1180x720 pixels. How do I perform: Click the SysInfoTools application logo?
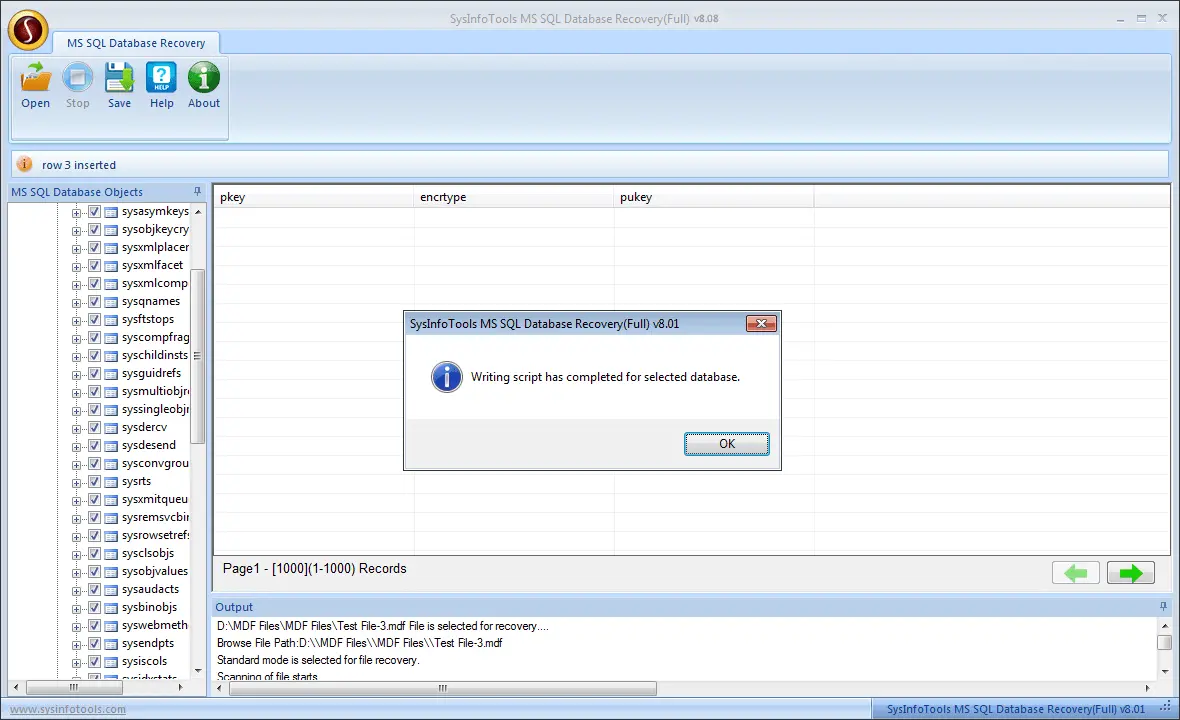point(28,31)
